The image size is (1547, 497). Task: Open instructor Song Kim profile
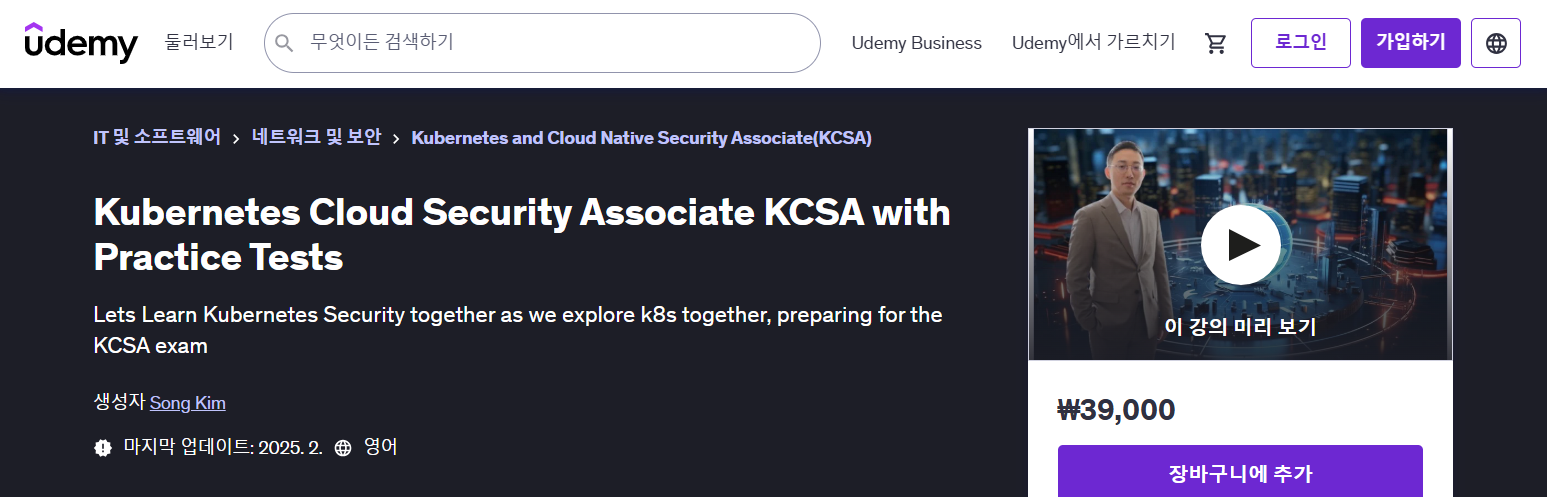click(x=188, y=403)
